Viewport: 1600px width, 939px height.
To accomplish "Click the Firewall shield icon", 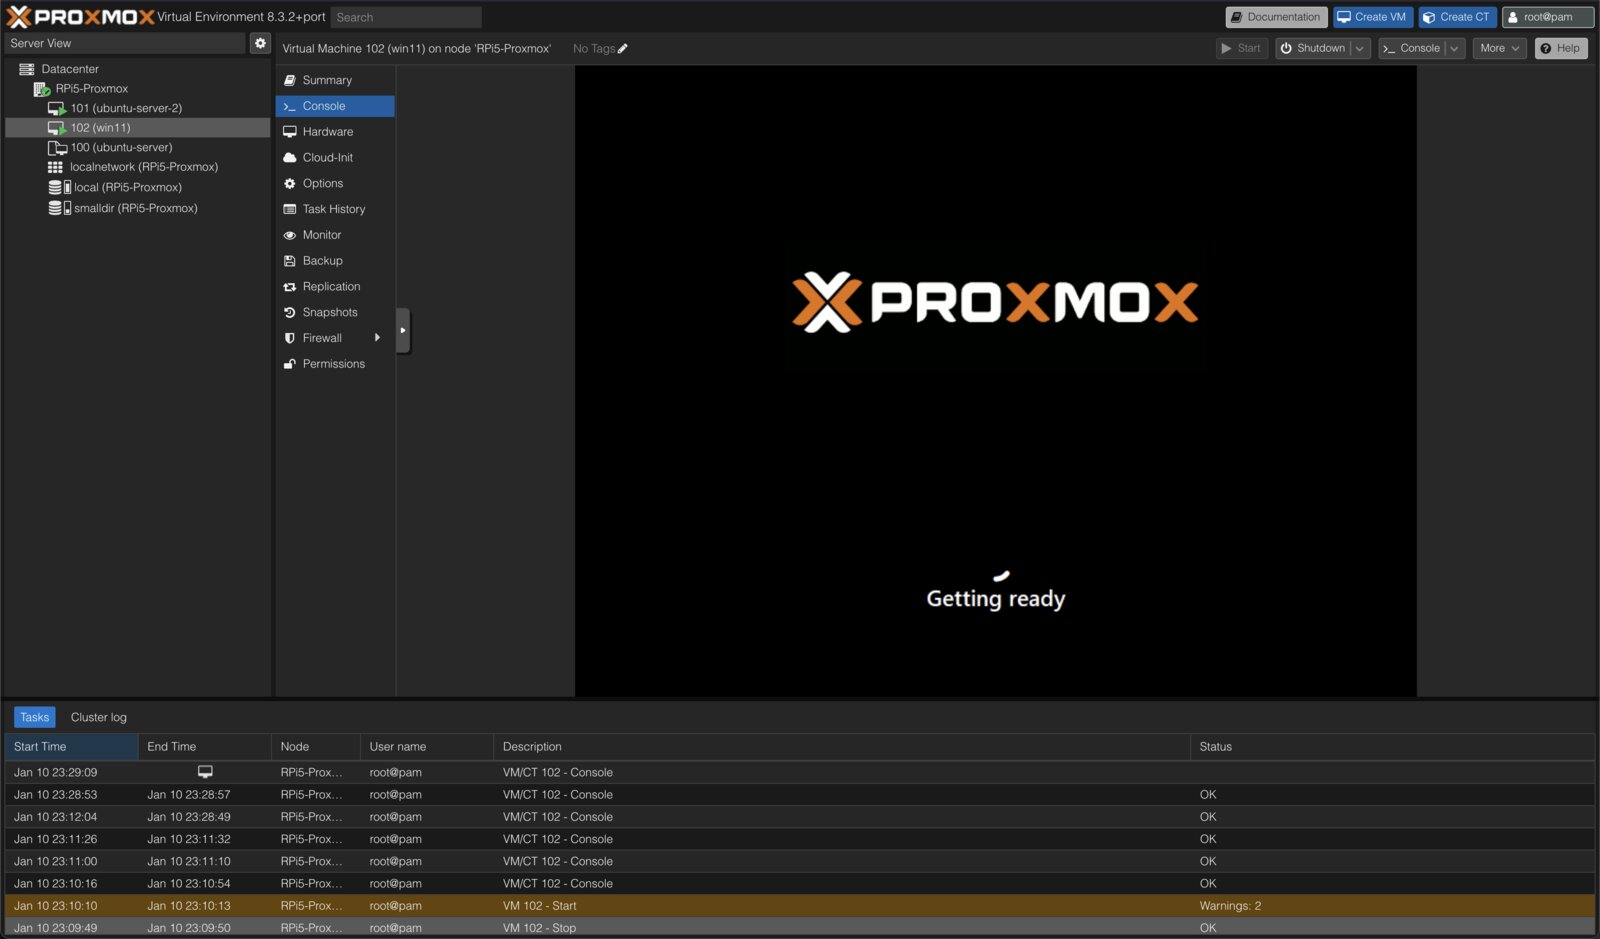I will (290, 338).
